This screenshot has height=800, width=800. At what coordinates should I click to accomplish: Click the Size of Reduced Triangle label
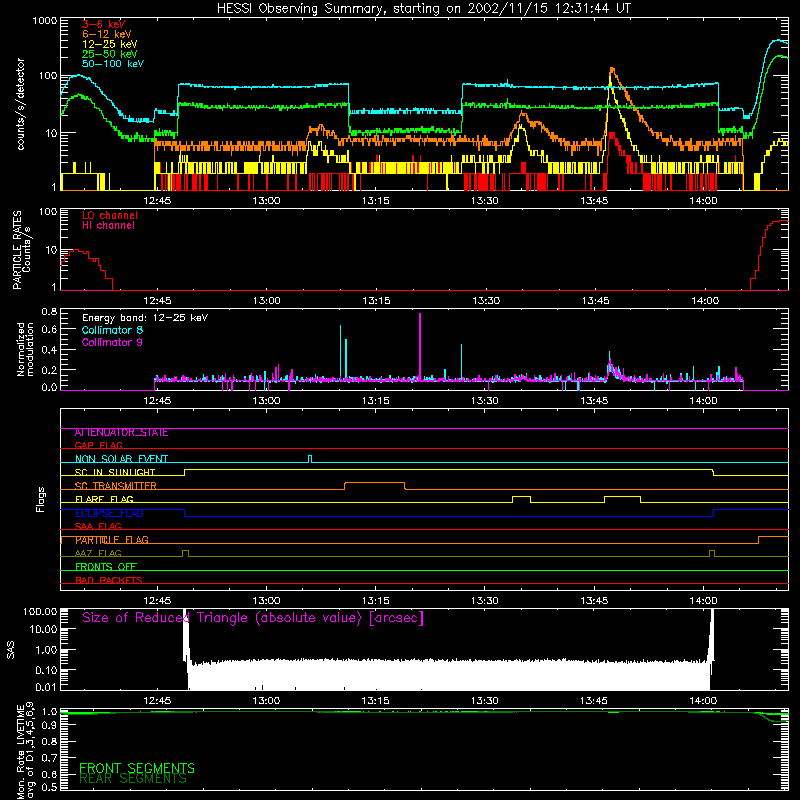click(253, 618)
